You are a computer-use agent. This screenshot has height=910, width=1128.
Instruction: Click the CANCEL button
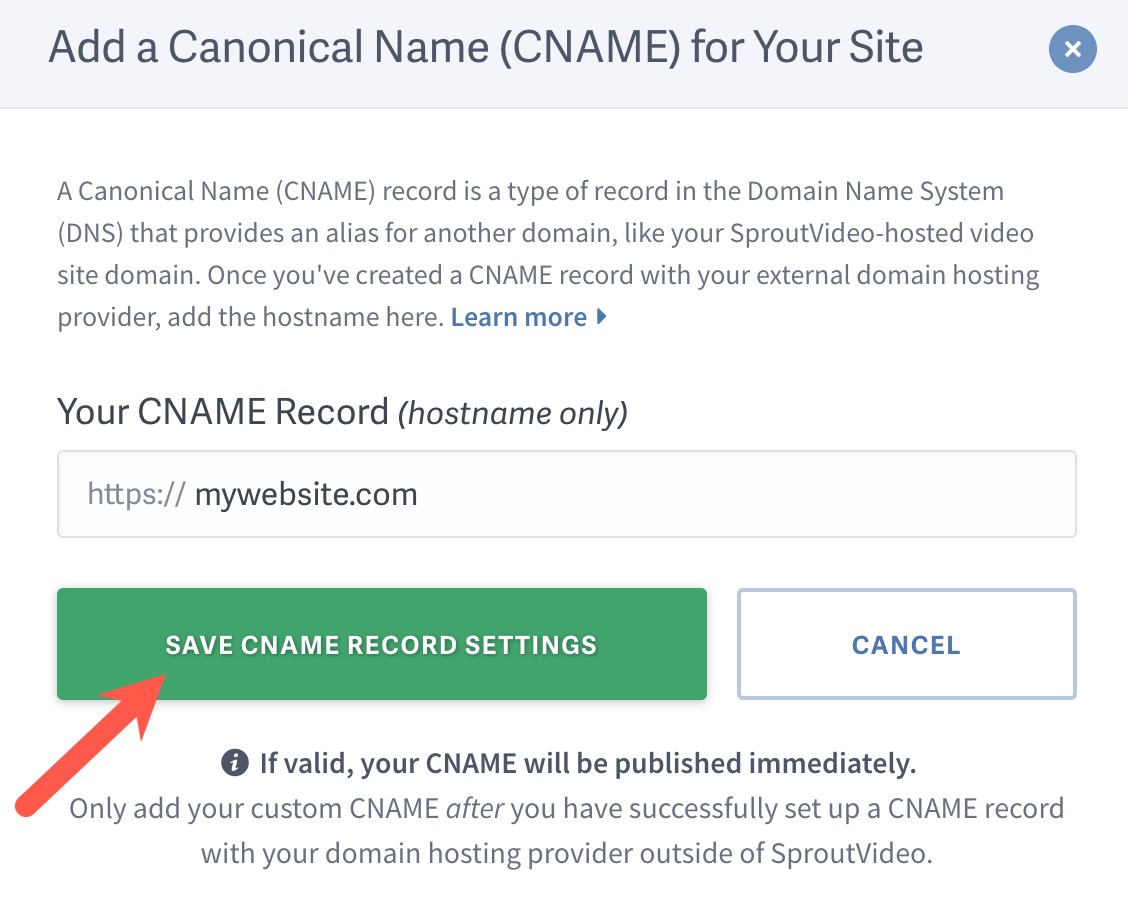(x=906, y=644)
